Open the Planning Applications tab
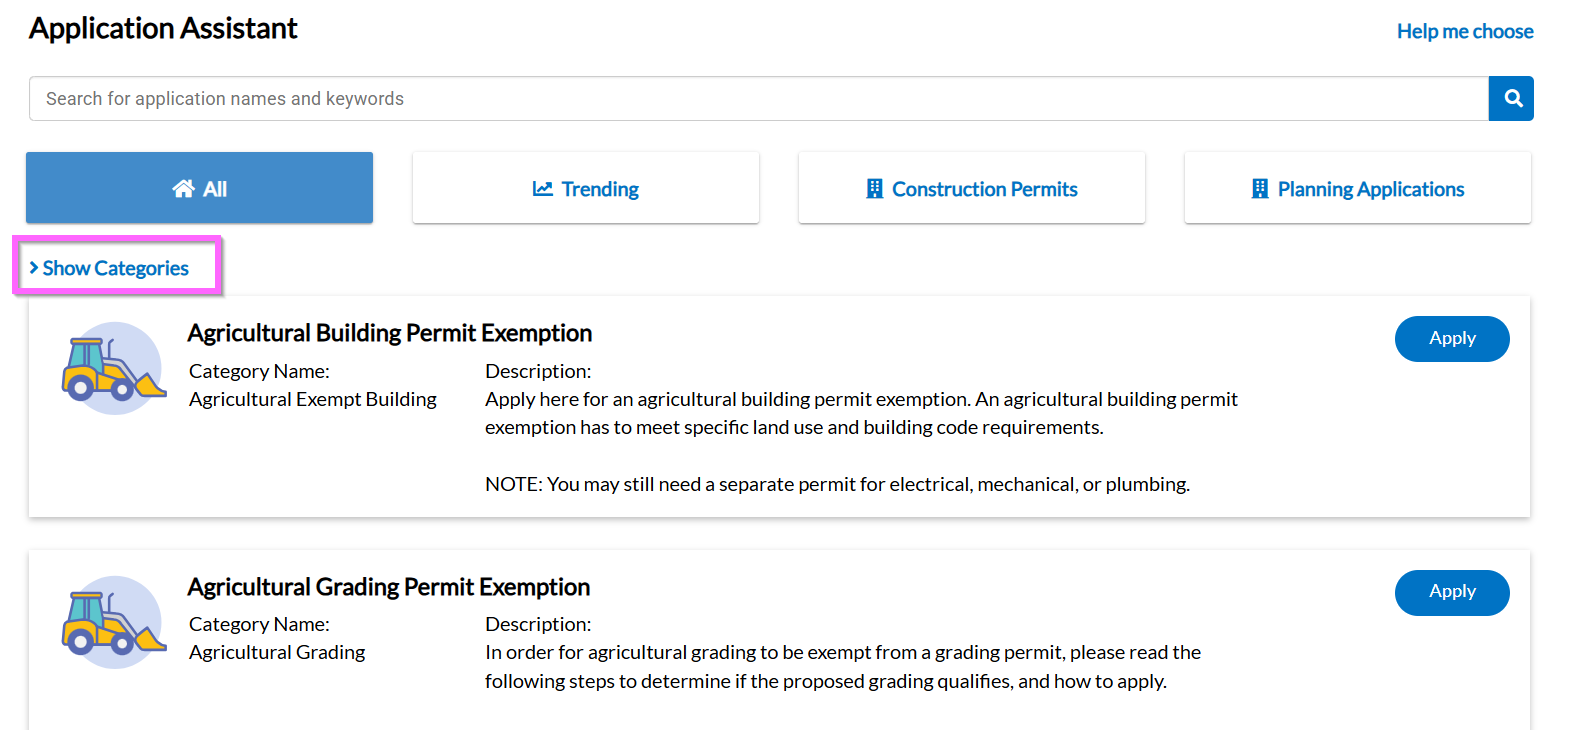Image resolution: width=1571 pixels, height=730 pixels. [x=1358, y=188]
